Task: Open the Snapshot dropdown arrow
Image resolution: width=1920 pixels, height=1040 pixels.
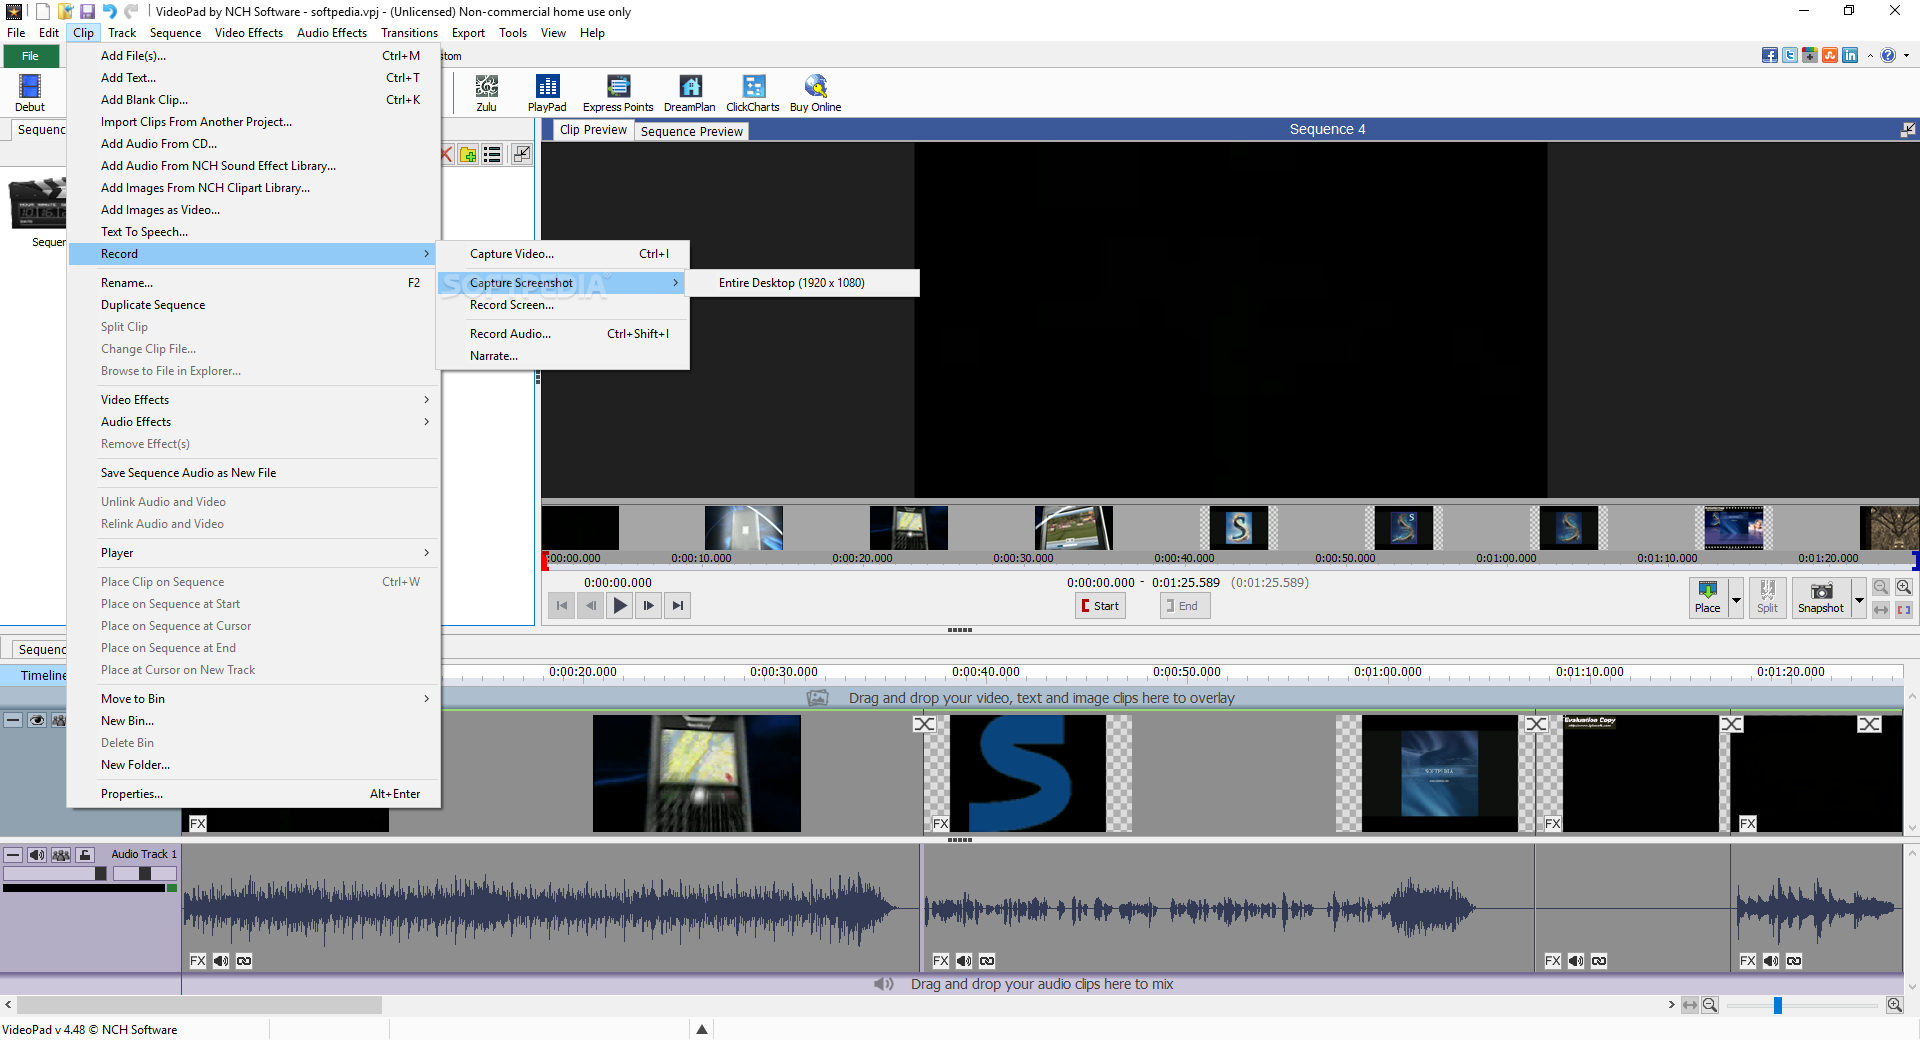Action: pyautogui.click(x=1859, y=600)
